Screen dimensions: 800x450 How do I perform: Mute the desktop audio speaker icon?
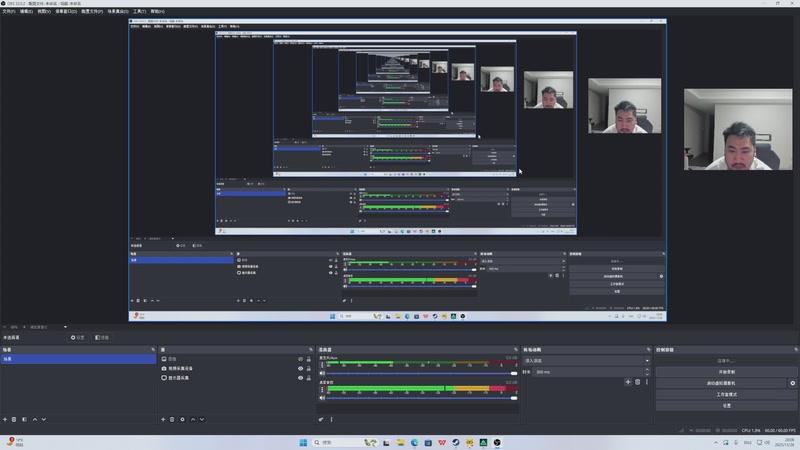pos(322,398)
